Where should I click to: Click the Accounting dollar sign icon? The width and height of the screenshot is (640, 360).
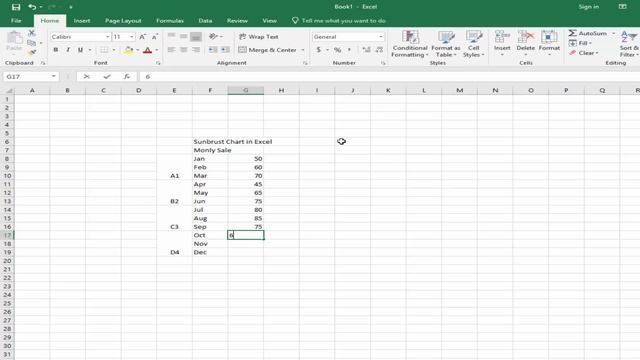pos(319,50)
